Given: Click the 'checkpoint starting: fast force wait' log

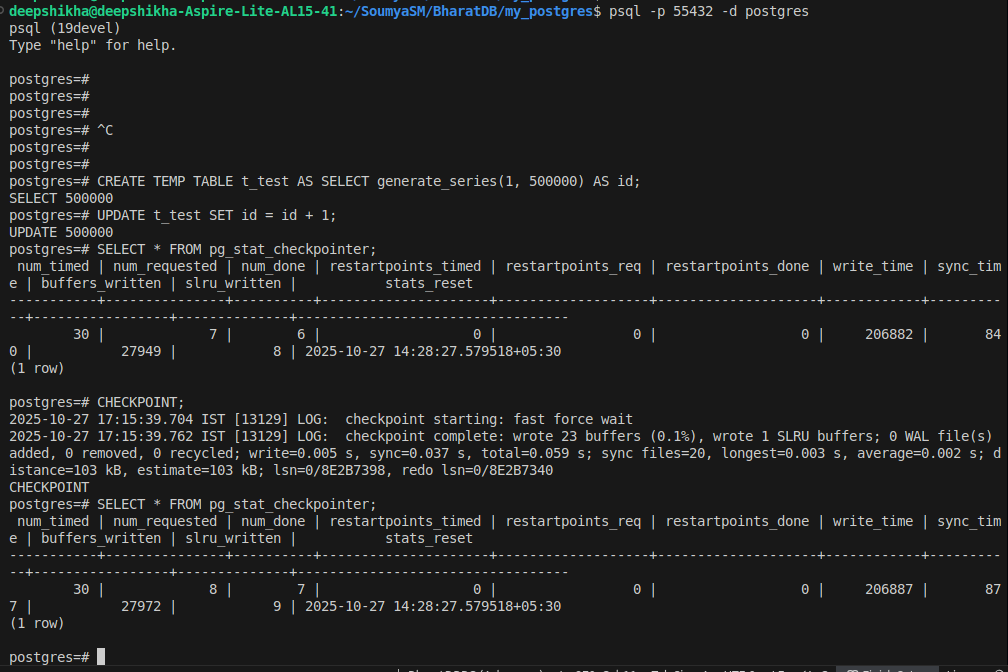Looking at the screenshot, I should tap(488, 419).
